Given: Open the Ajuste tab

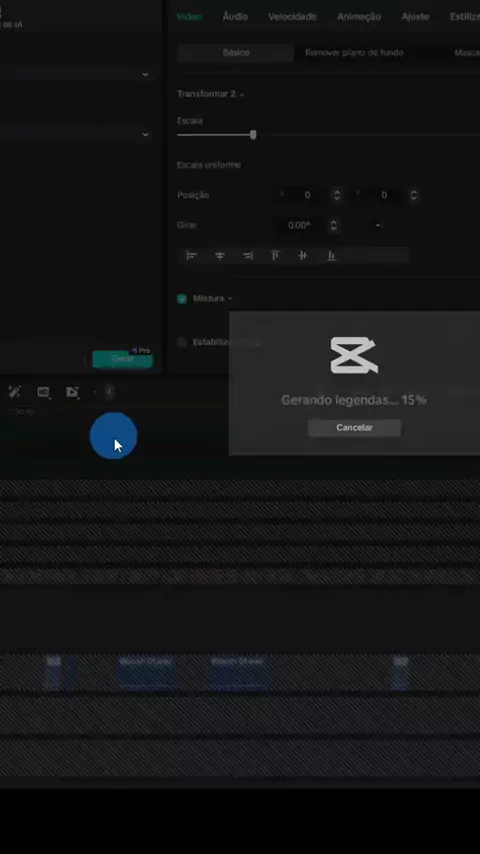Looking at the screenshot, I should [x=415, y=17].
